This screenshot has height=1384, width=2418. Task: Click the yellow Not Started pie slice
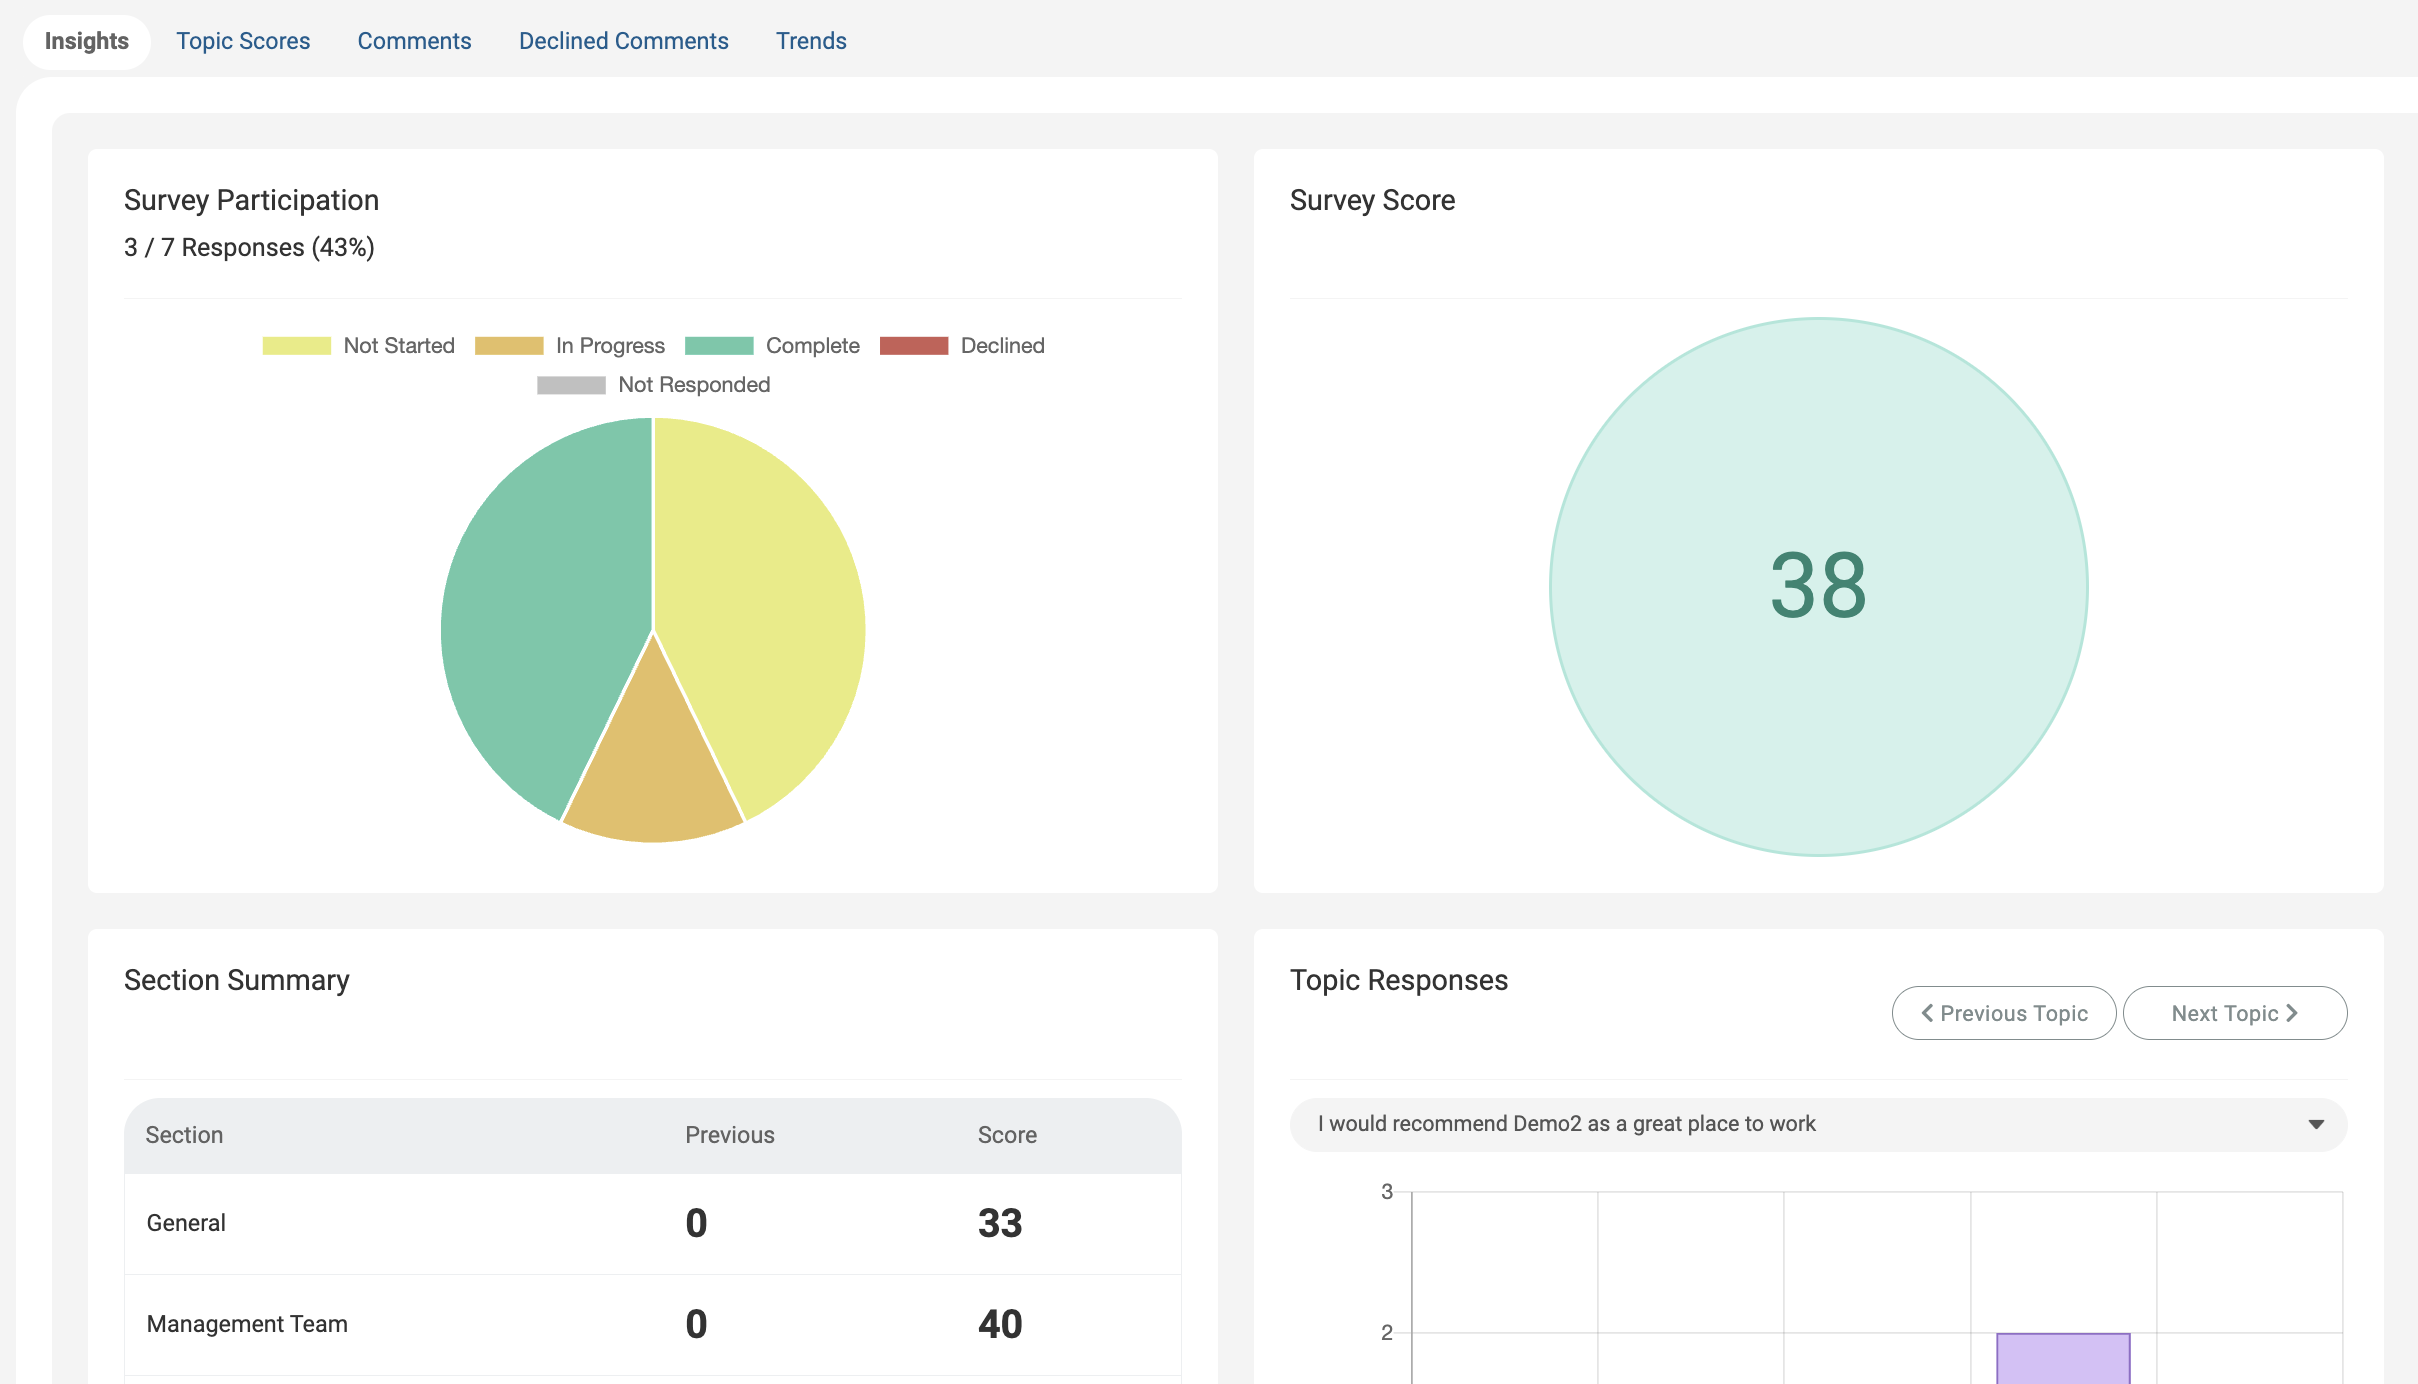tap(770, 600)
